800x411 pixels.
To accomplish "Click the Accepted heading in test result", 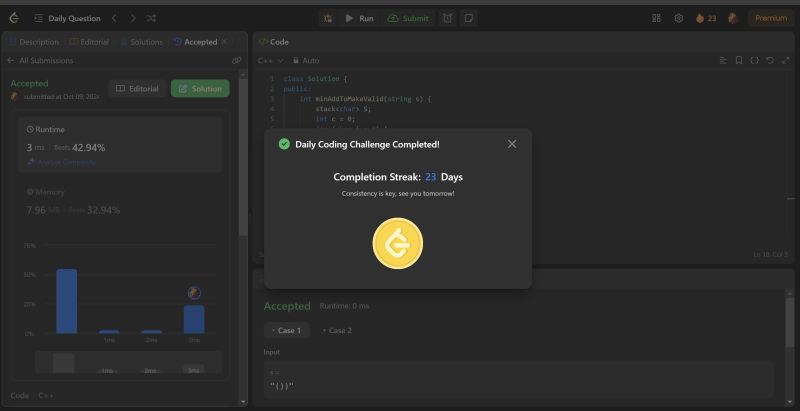I will coord(287,306).
